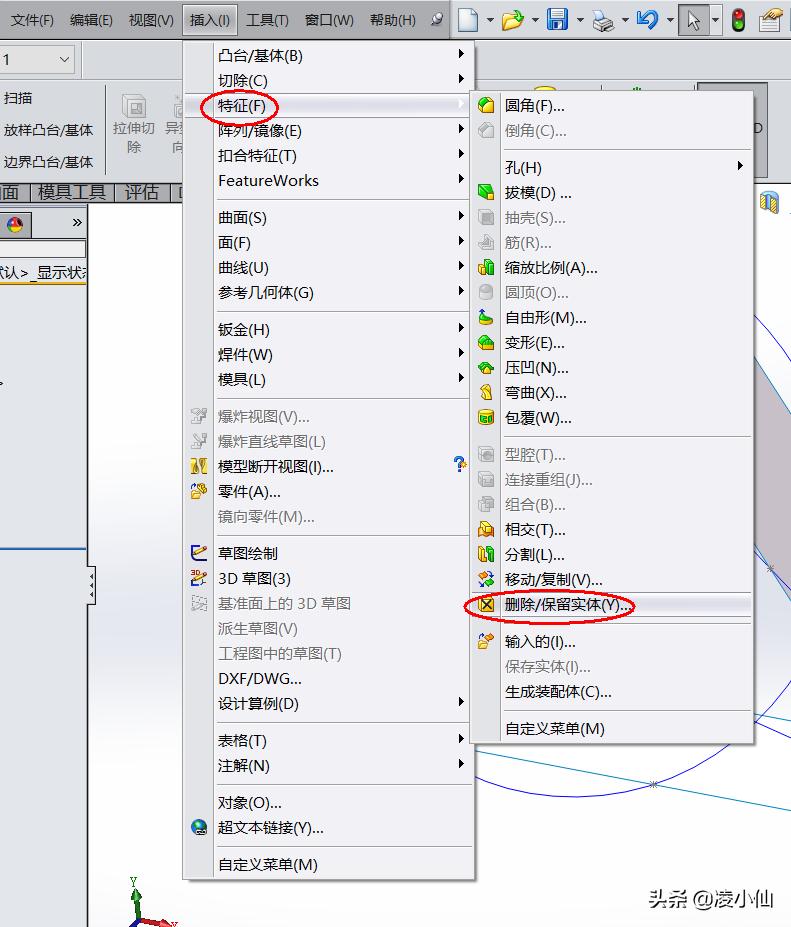This screenshot has height=927, width=791.
Task: Open the 编辑(E) menu
Action: pos(91,20)
